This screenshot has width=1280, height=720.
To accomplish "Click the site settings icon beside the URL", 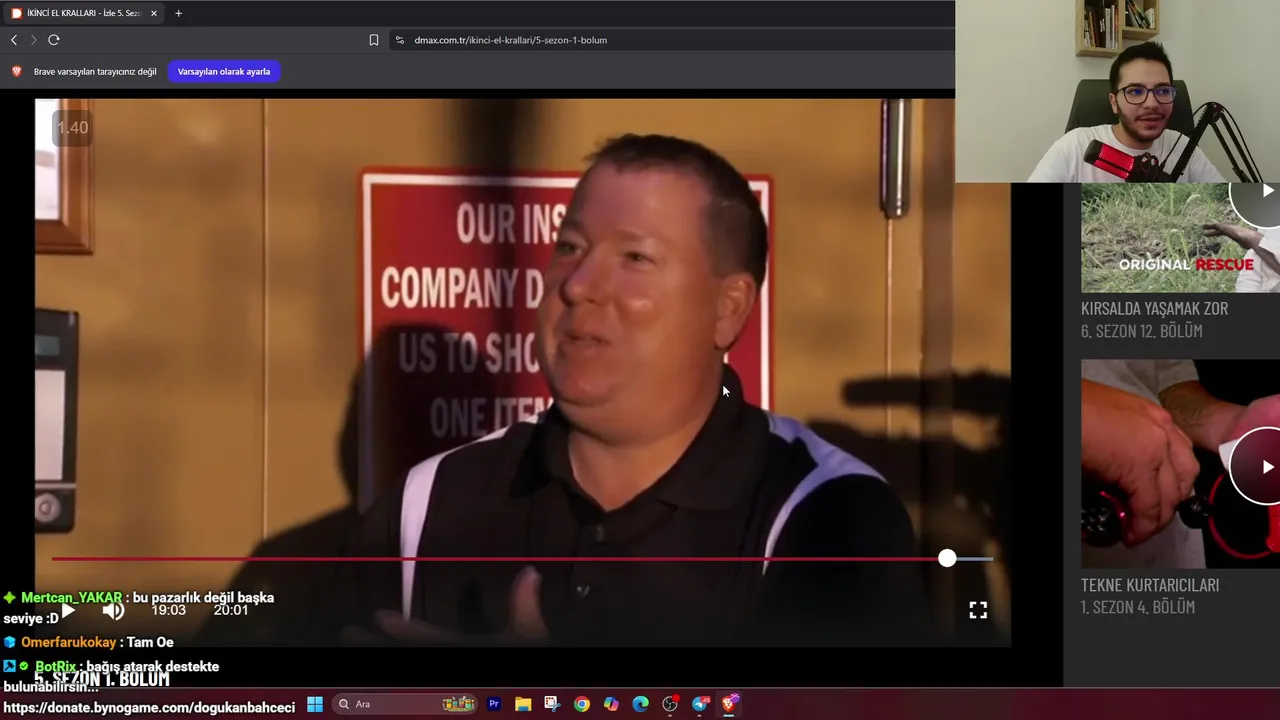I will click(400, 40).
